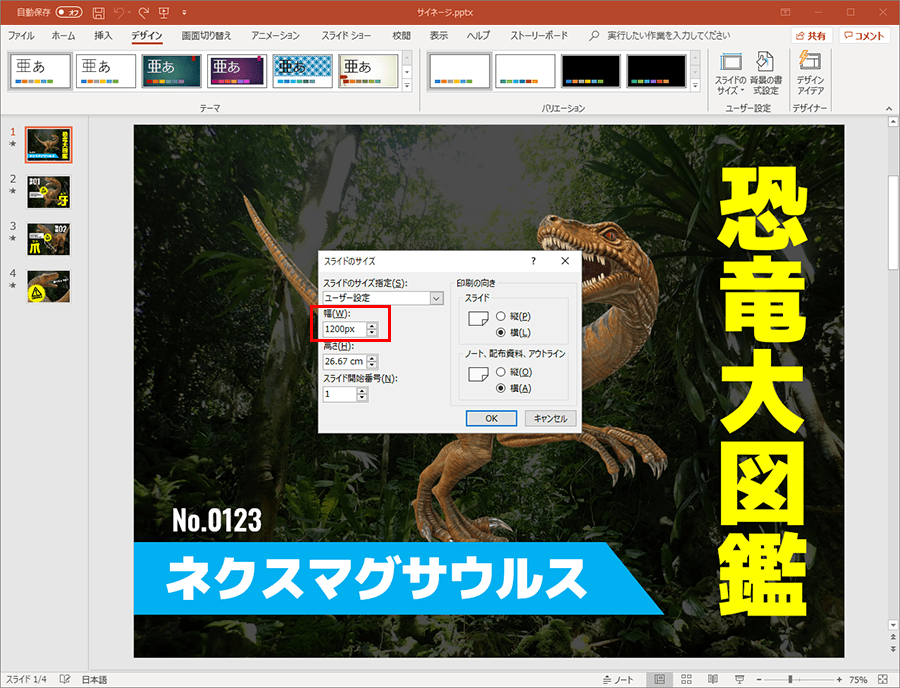
Task: Select slide orientation 縦(P) radio button
Action: click(x=501, y=316)
